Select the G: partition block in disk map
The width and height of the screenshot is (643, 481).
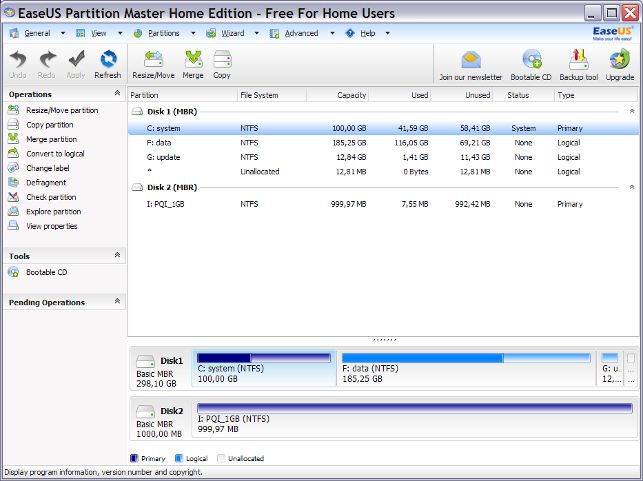610,368
